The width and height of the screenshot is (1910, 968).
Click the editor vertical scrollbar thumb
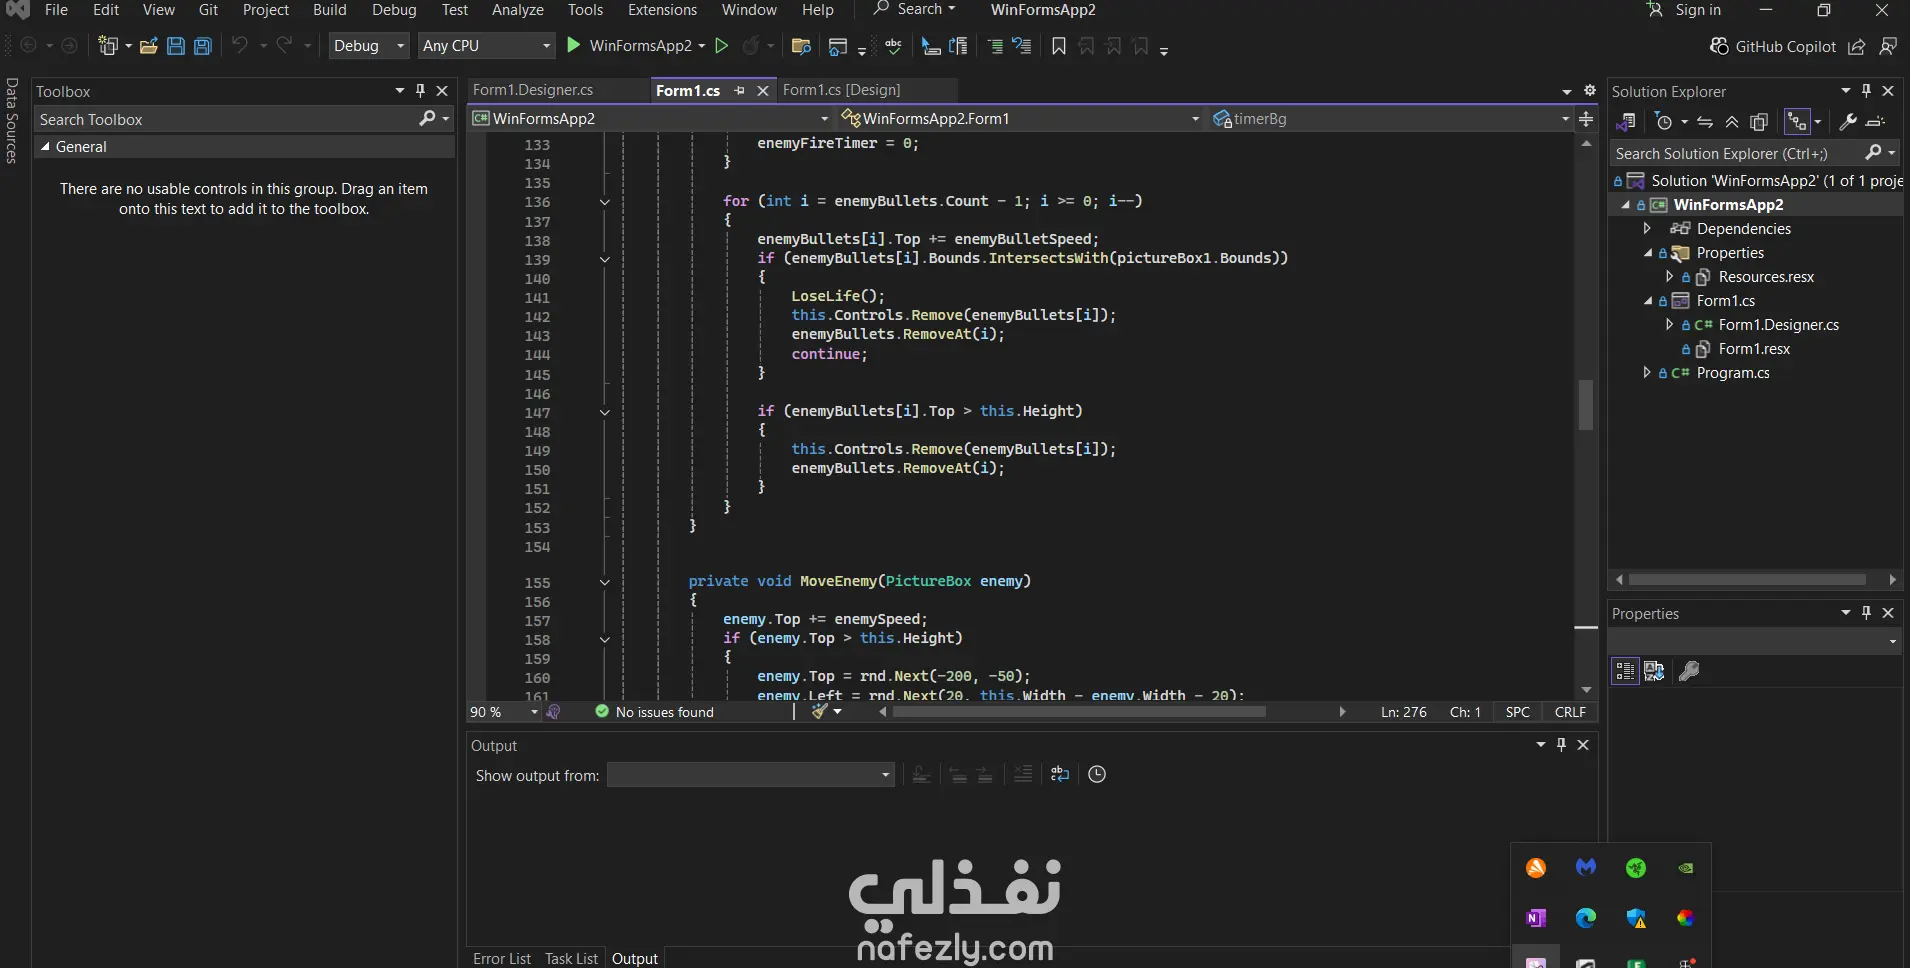[1586, 405]
